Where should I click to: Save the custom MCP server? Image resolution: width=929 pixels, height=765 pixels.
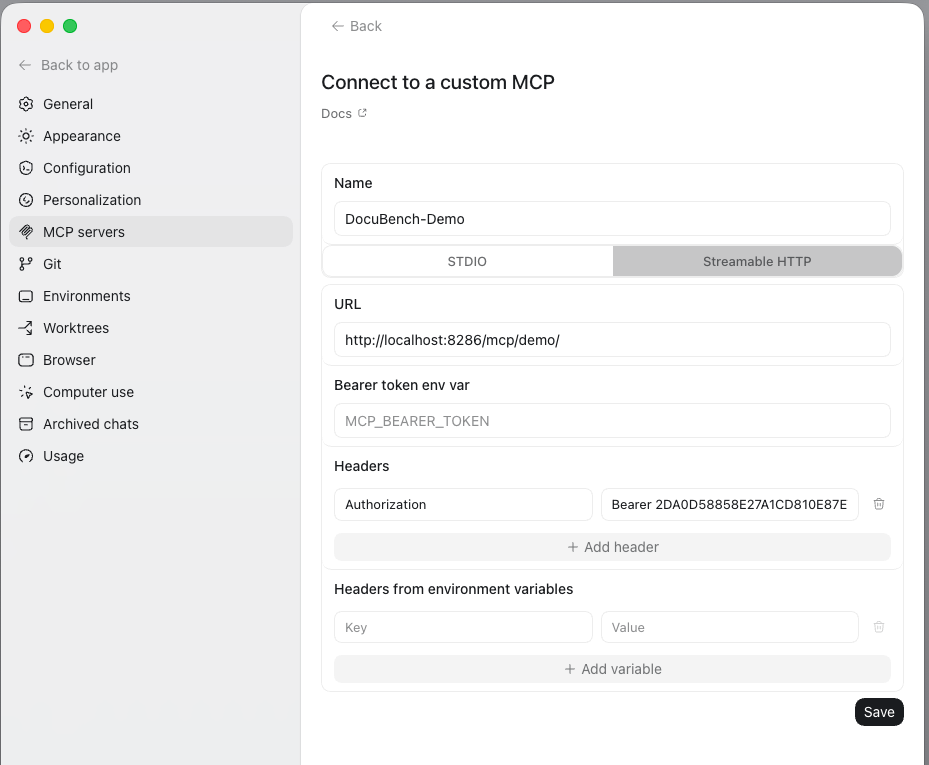pos(879,712)
